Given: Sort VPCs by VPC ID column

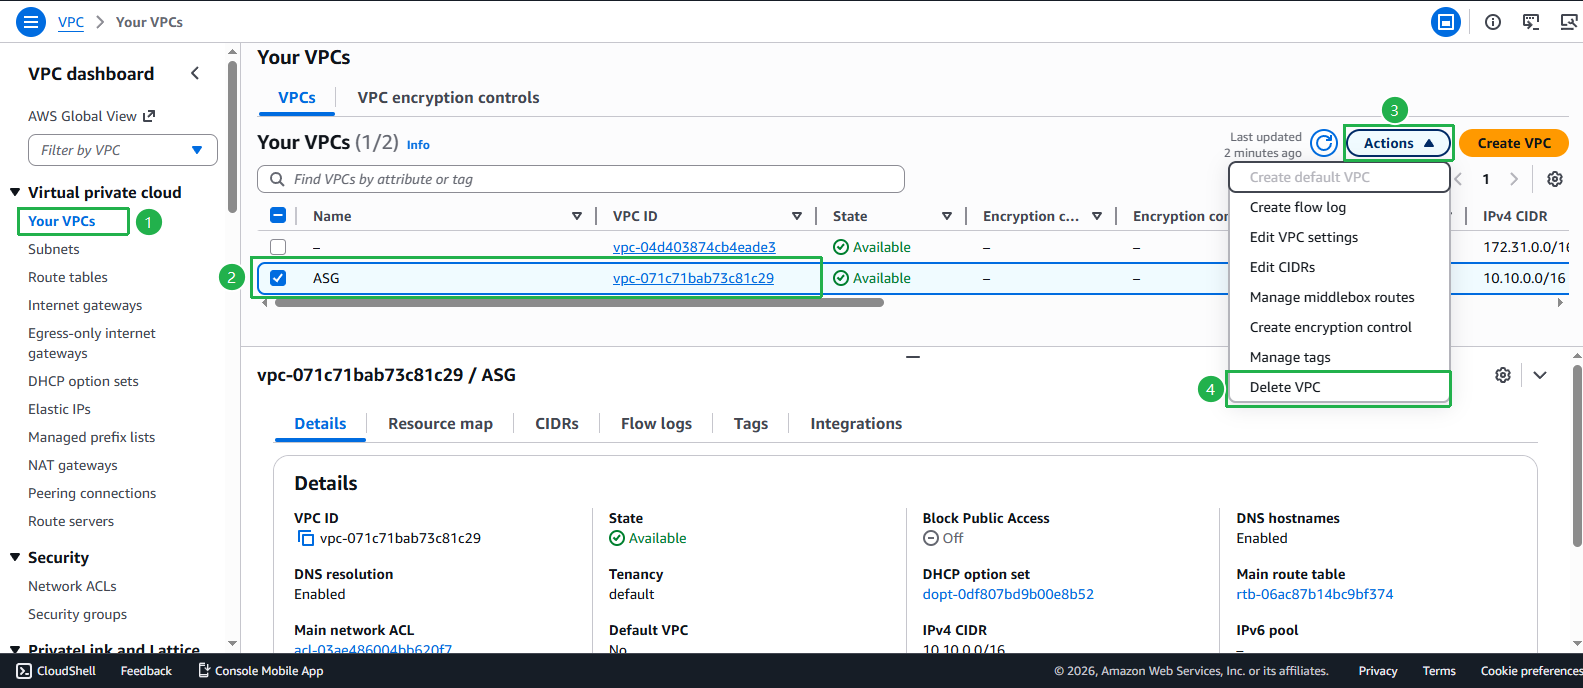Looking at the screenshot, I should pyautogui.click(x=797, y=216).
